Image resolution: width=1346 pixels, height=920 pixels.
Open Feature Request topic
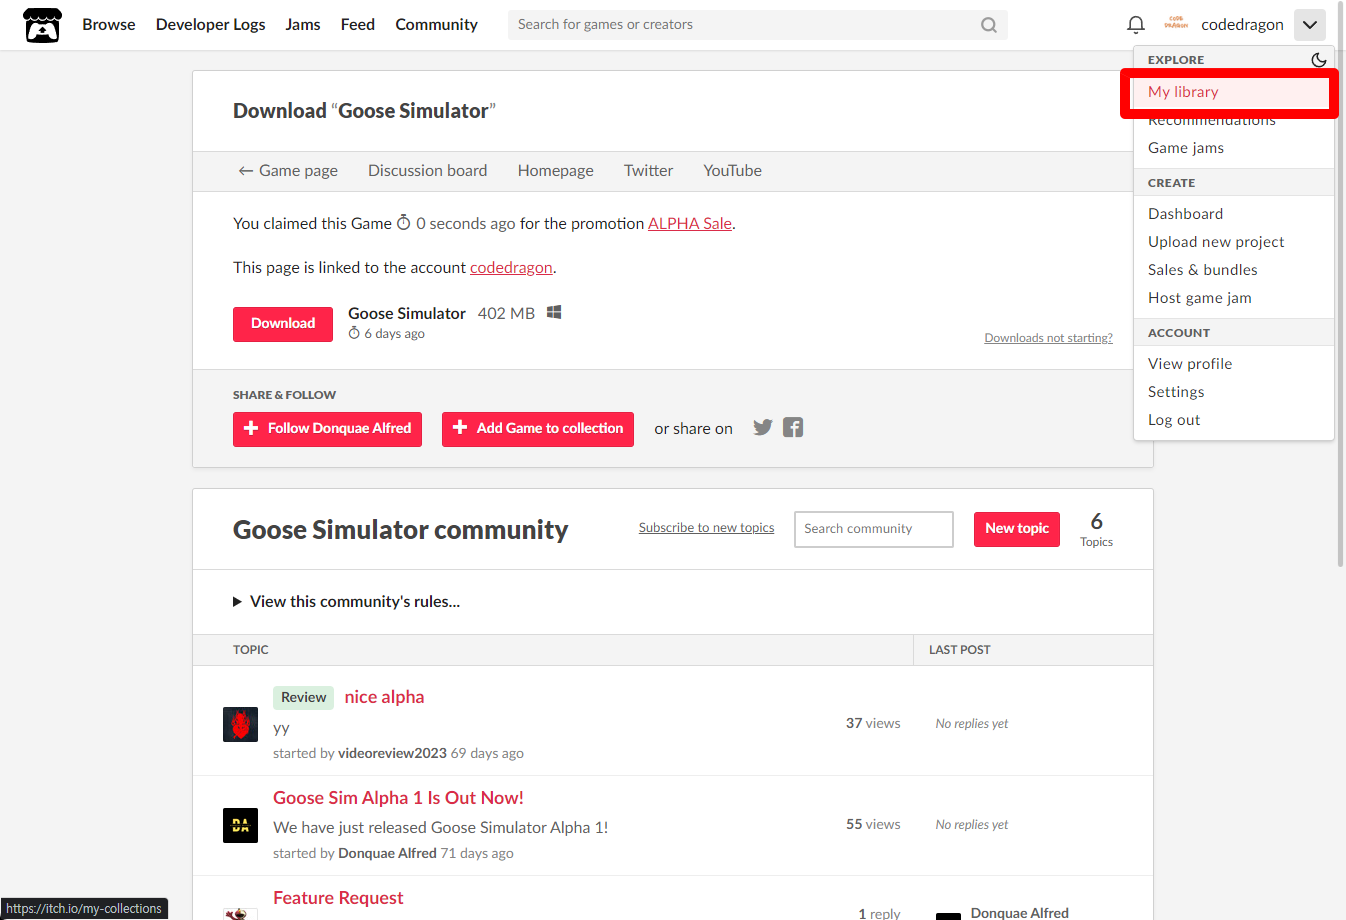(x=338, y=898)
